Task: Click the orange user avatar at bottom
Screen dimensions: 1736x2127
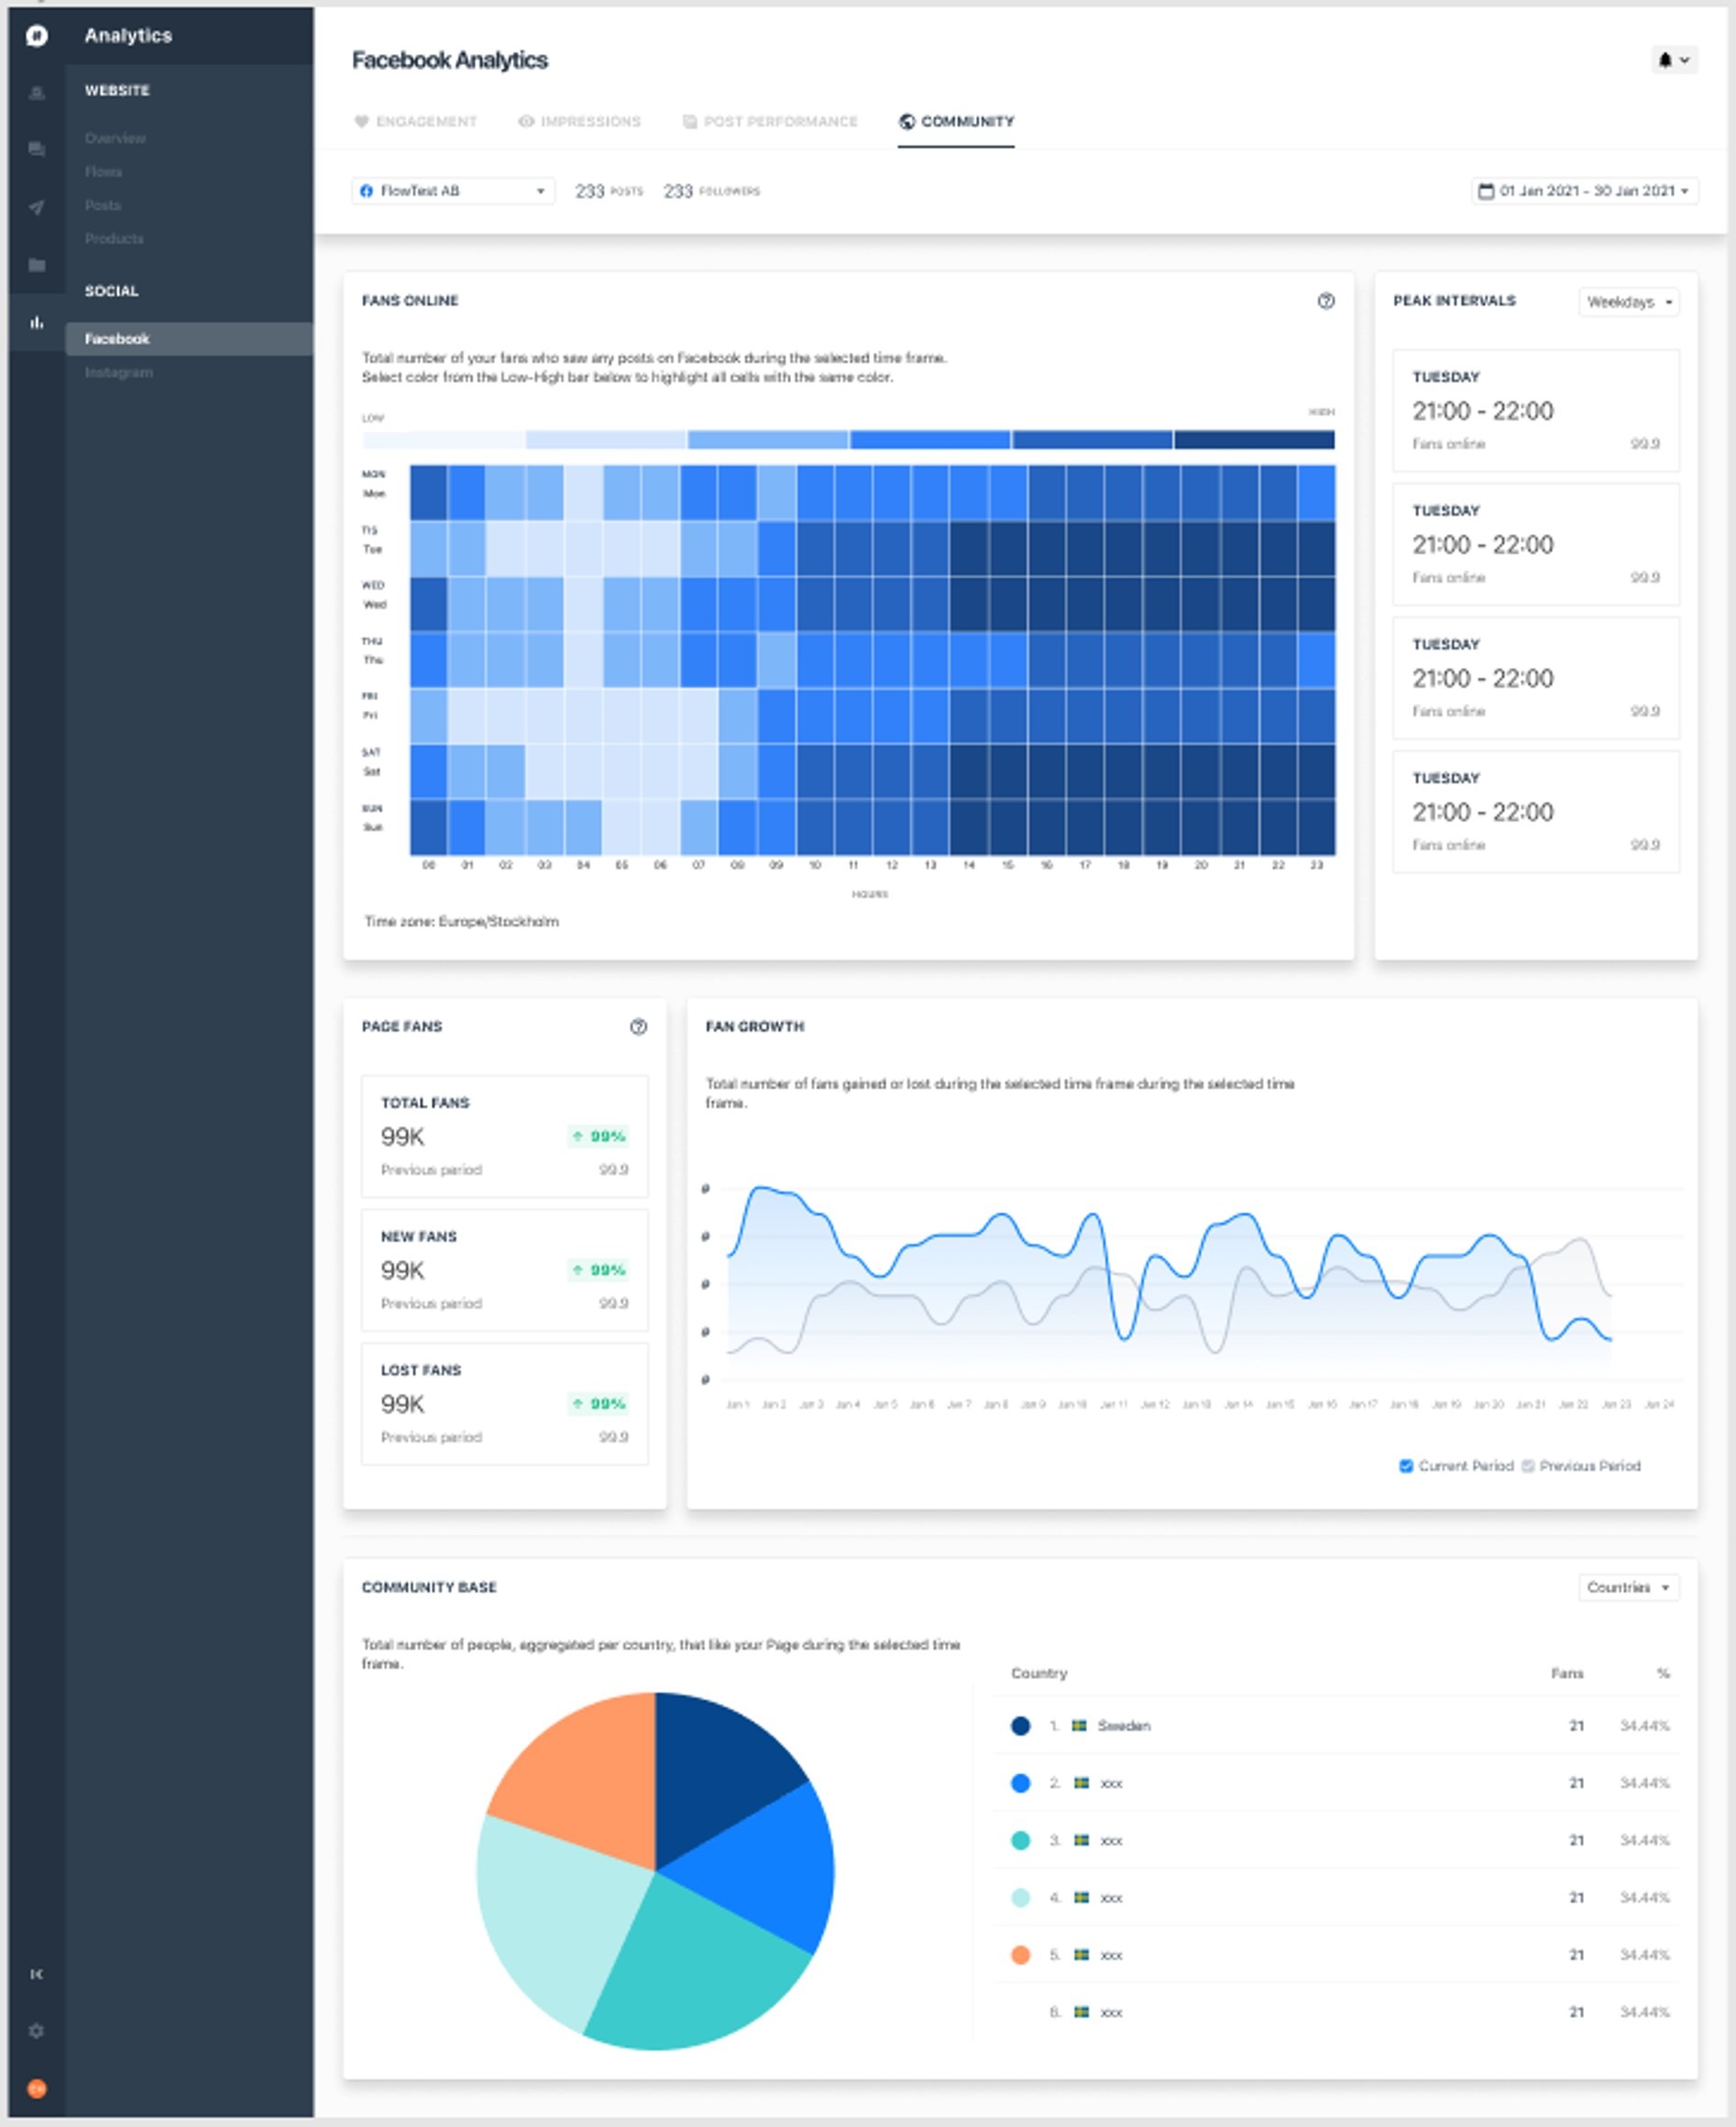Action: tap(37, 2088)
